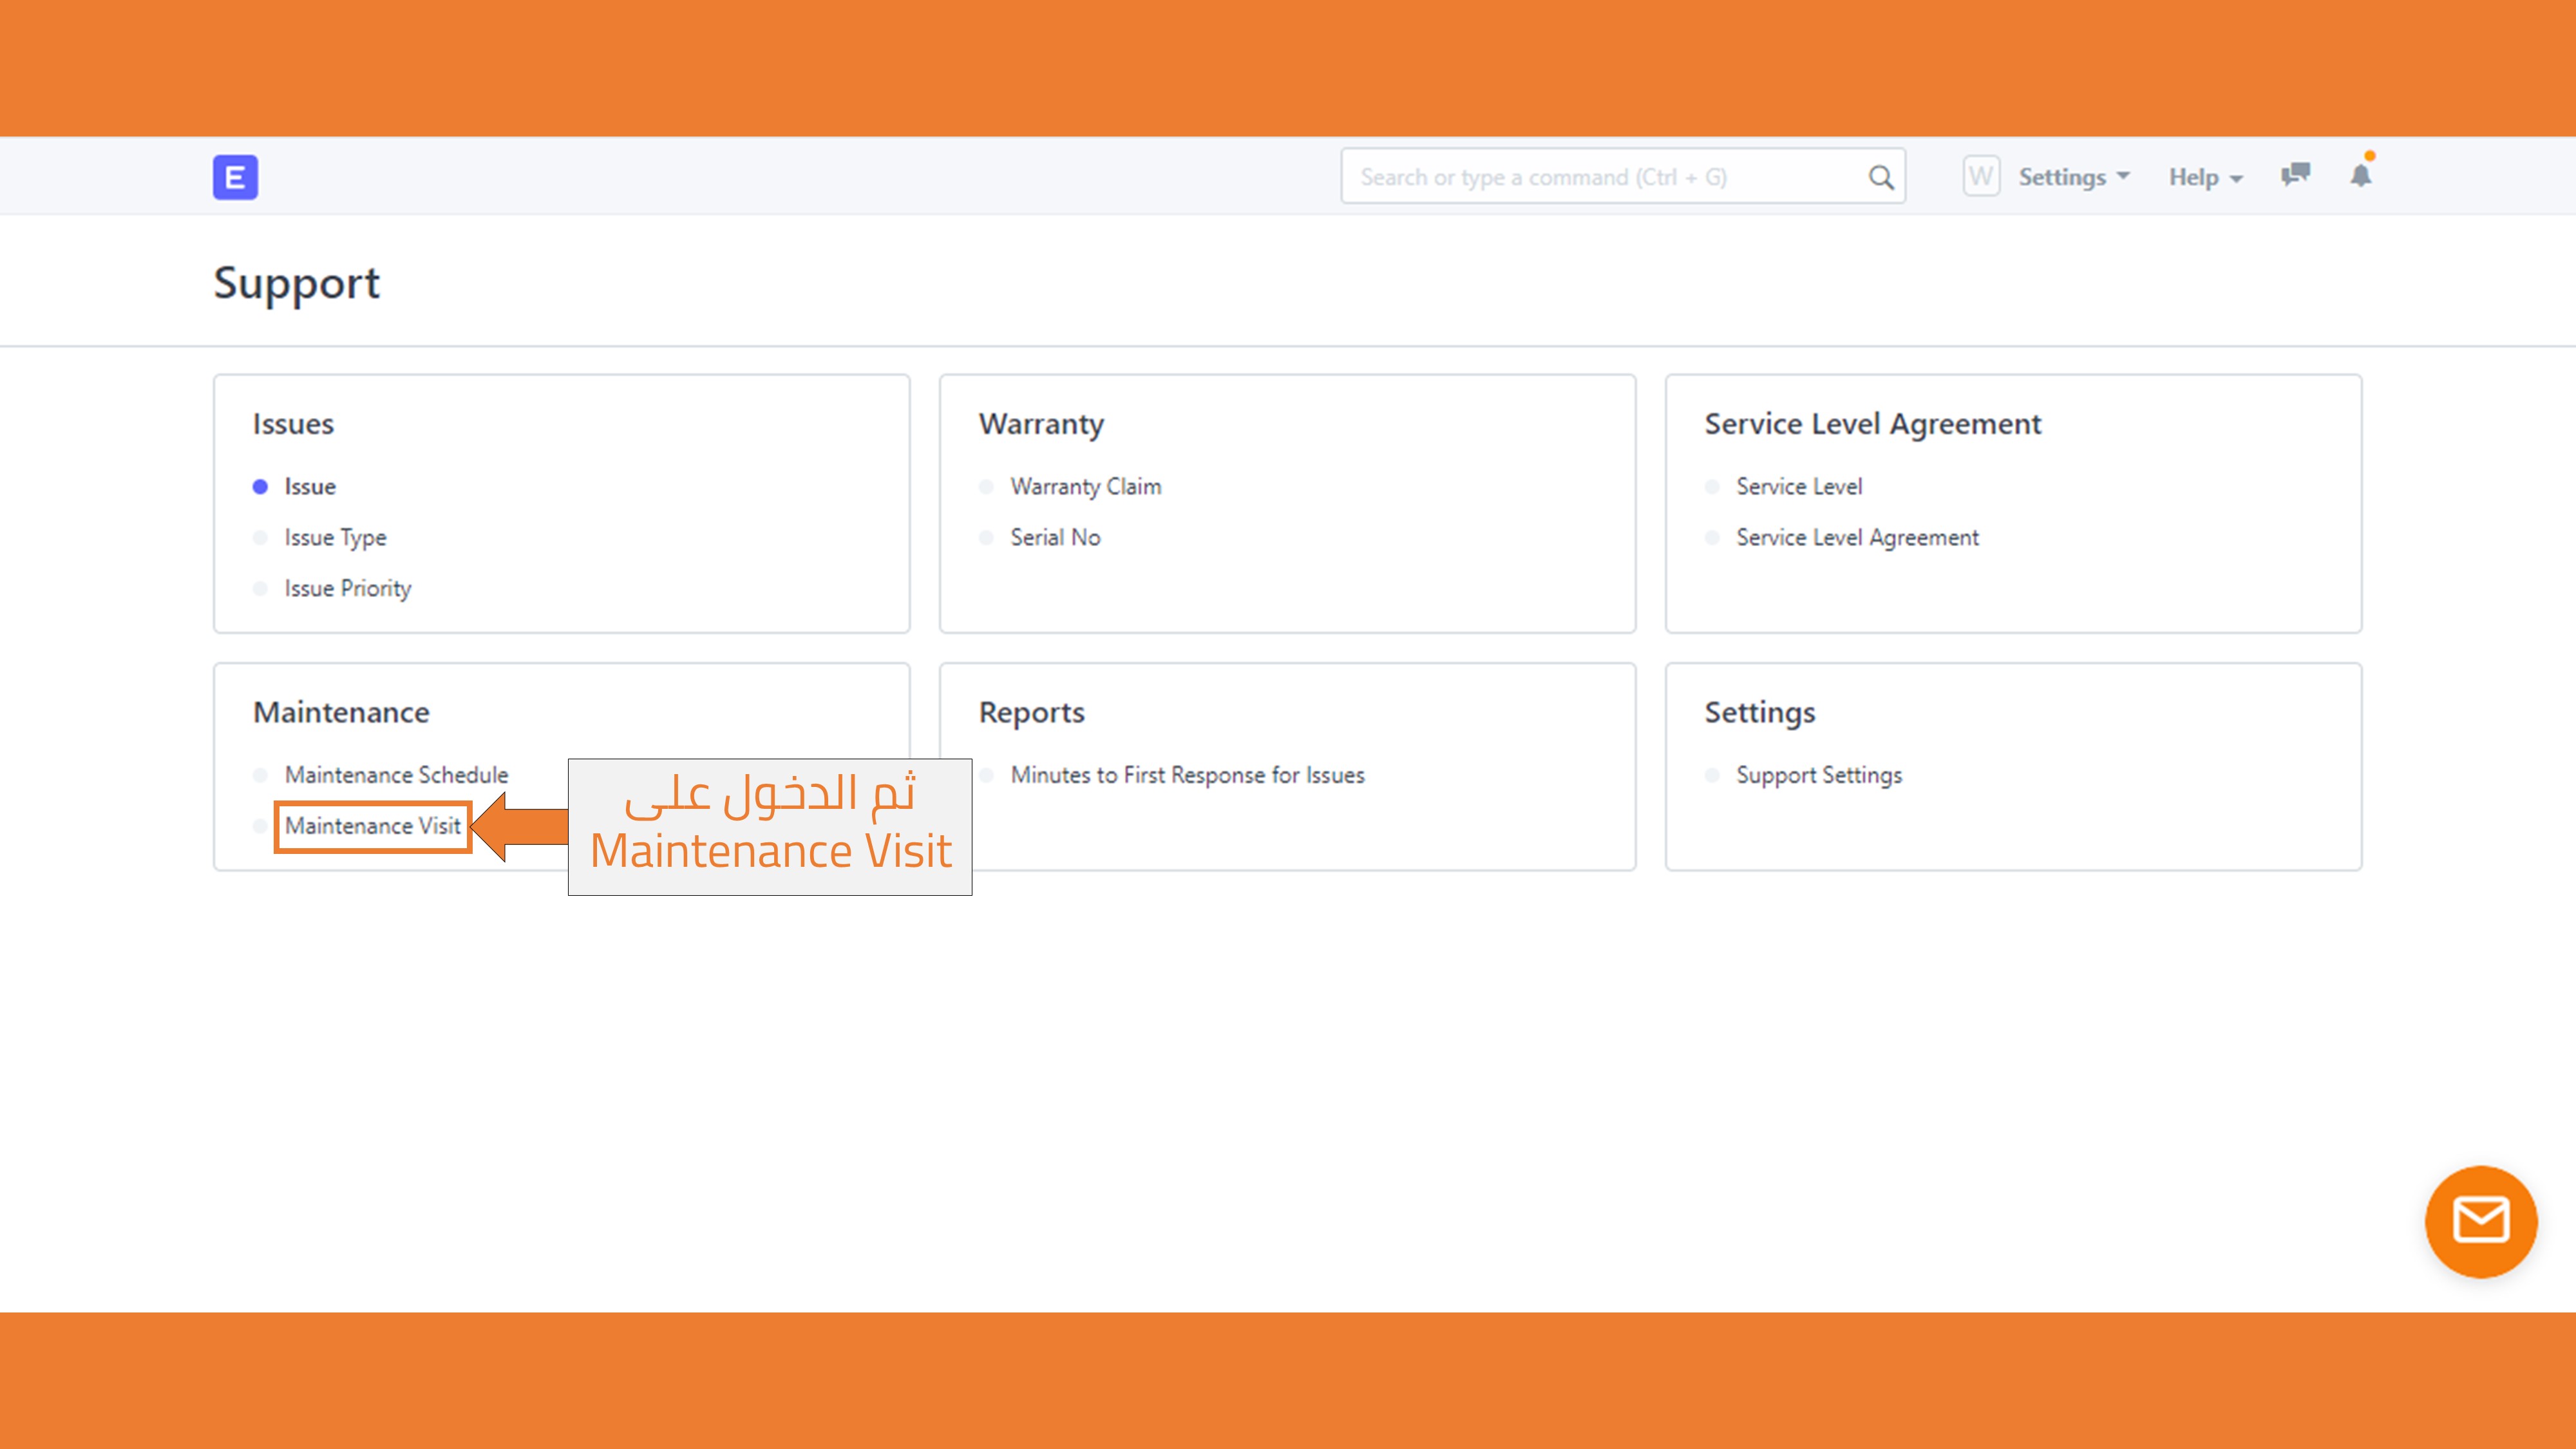Open the Issue link
The image size is (2576, 1449).
click(310, 487)
